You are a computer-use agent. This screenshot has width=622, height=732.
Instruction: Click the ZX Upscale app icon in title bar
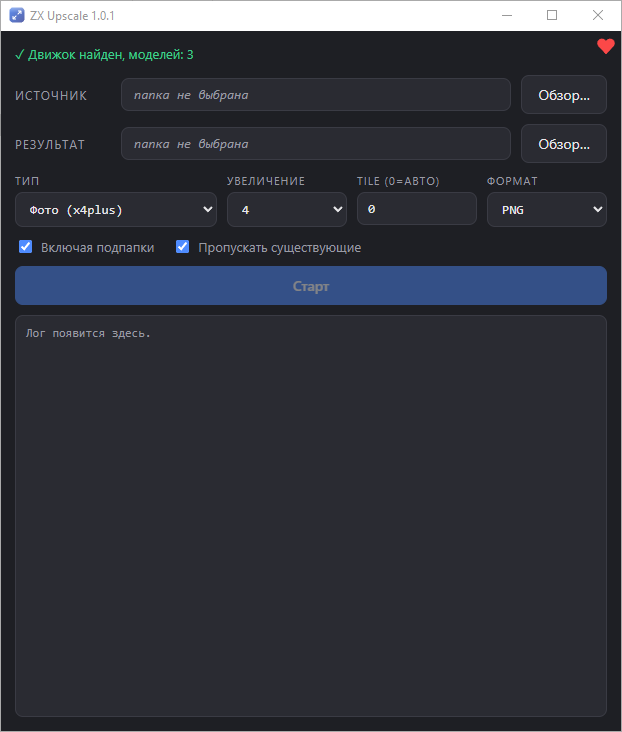pos(17,15)
